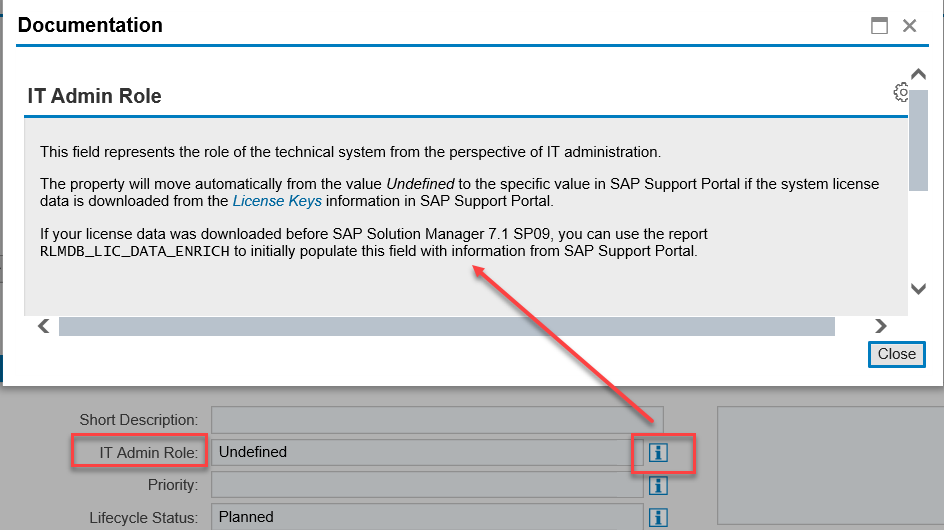
Task: Open info help for IT Admin Role
Action: (x=658, y=452)
